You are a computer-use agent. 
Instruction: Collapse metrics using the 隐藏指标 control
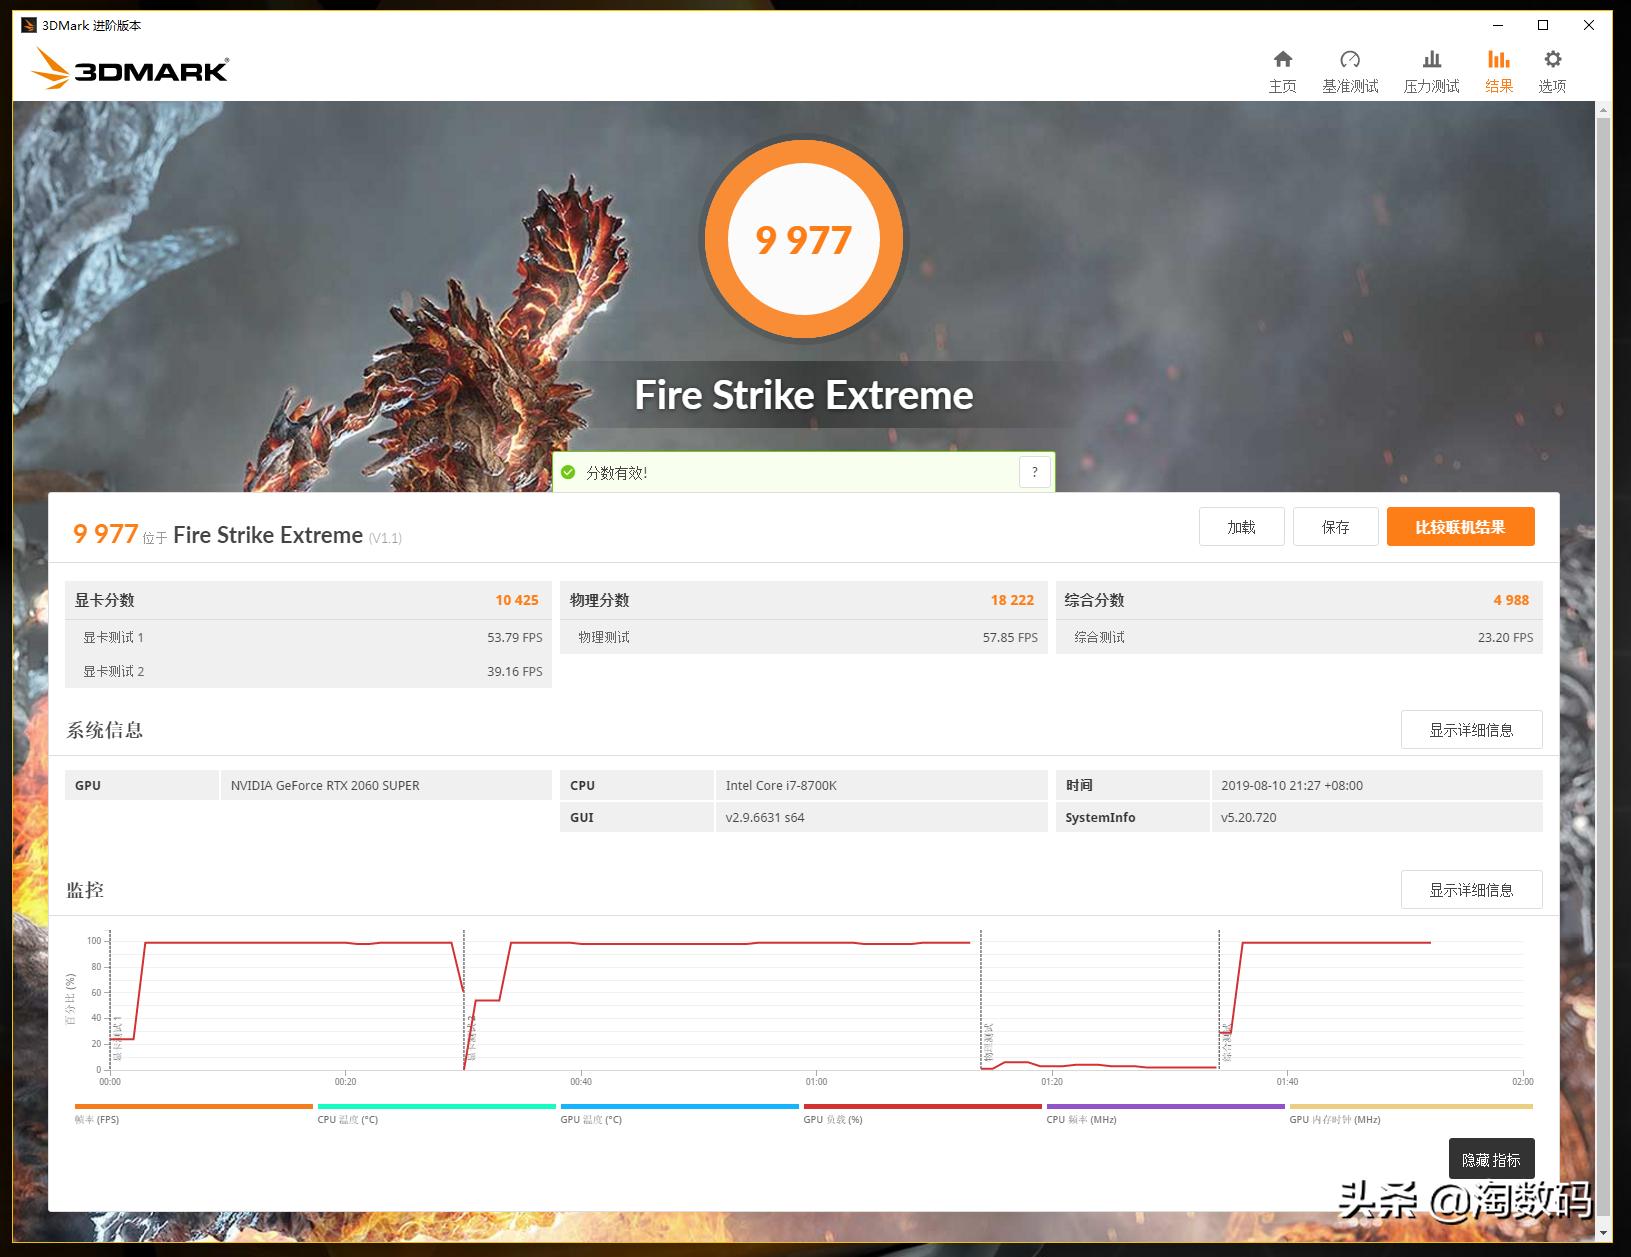[x=1491, y=1158]
